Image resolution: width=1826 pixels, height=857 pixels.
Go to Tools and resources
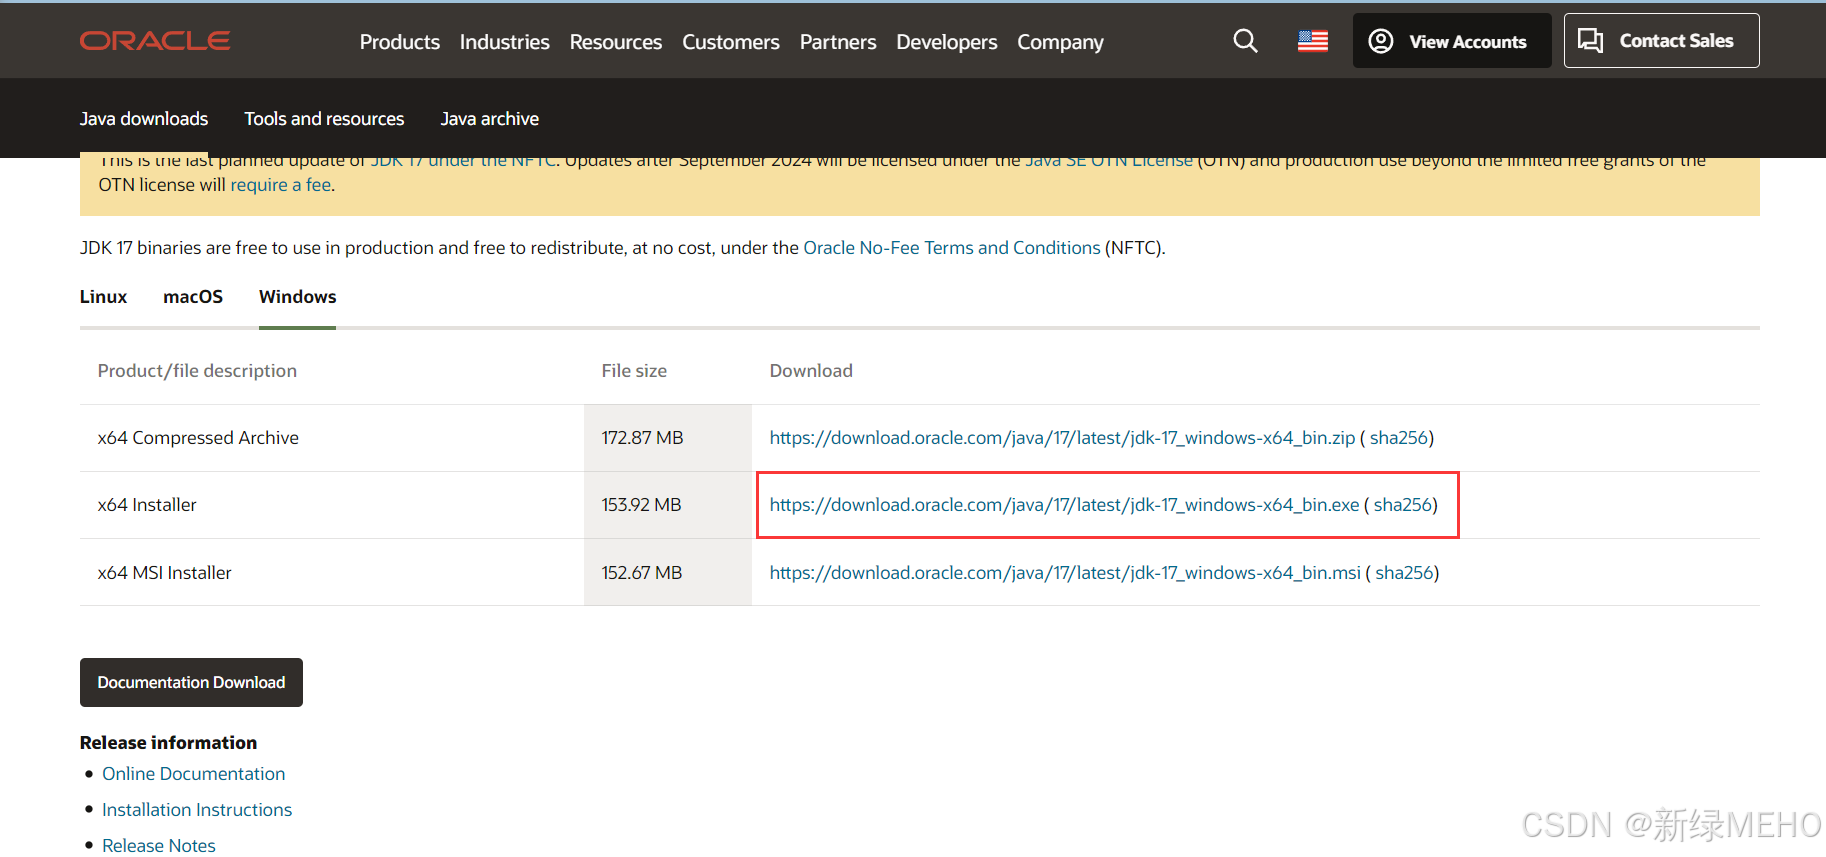click(x=324, y=119)
